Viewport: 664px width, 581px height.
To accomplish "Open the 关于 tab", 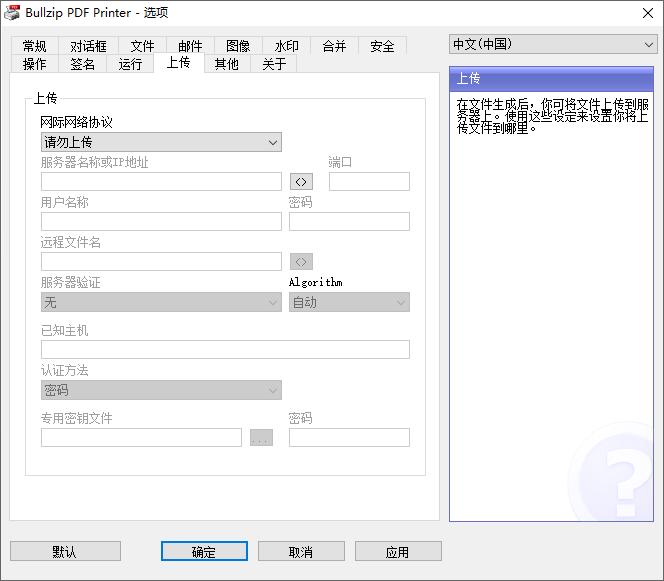I will point(274,64).
